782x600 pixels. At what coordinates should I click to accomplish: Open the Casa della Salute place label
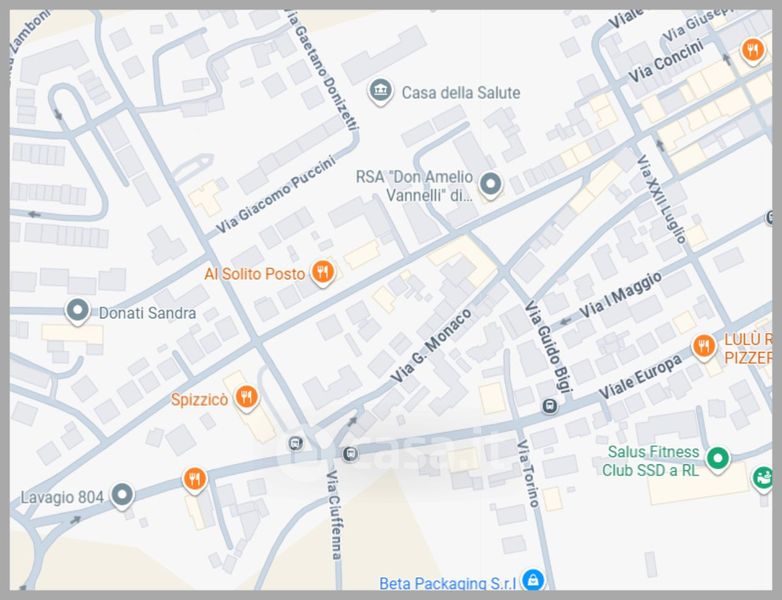click(461, 93)
